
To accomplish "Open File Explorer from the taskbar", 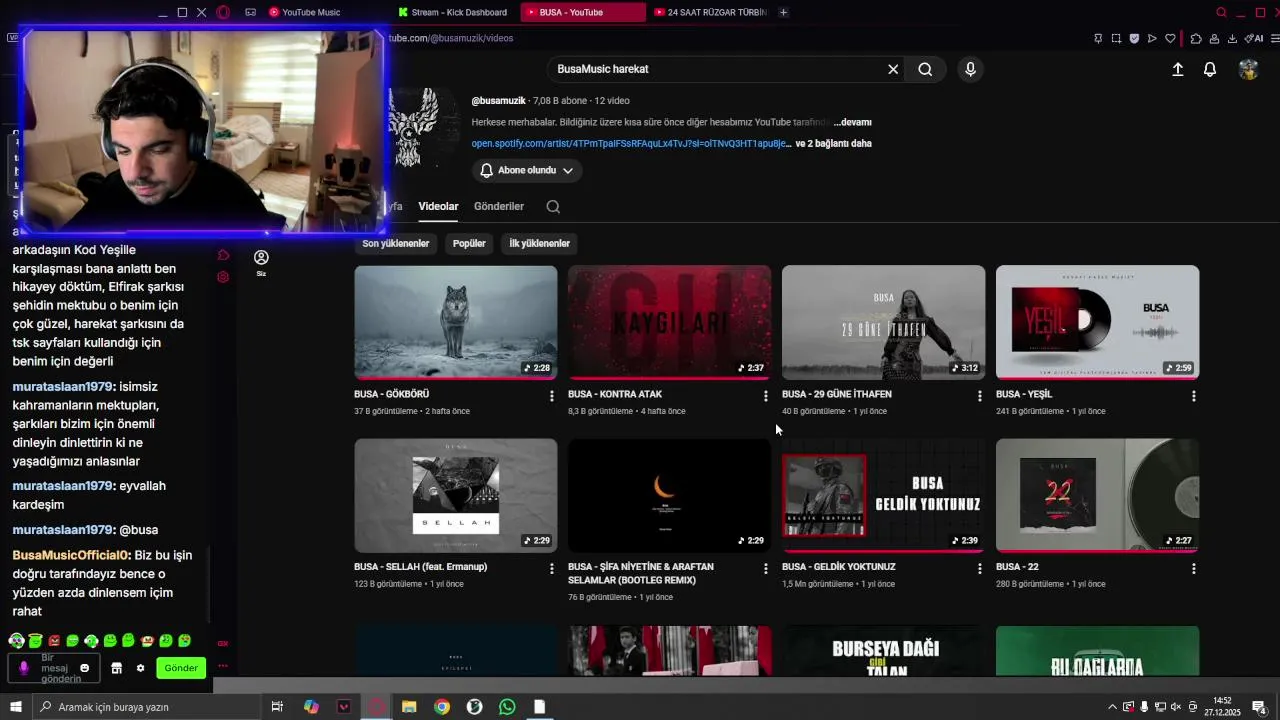I will 409,707.
